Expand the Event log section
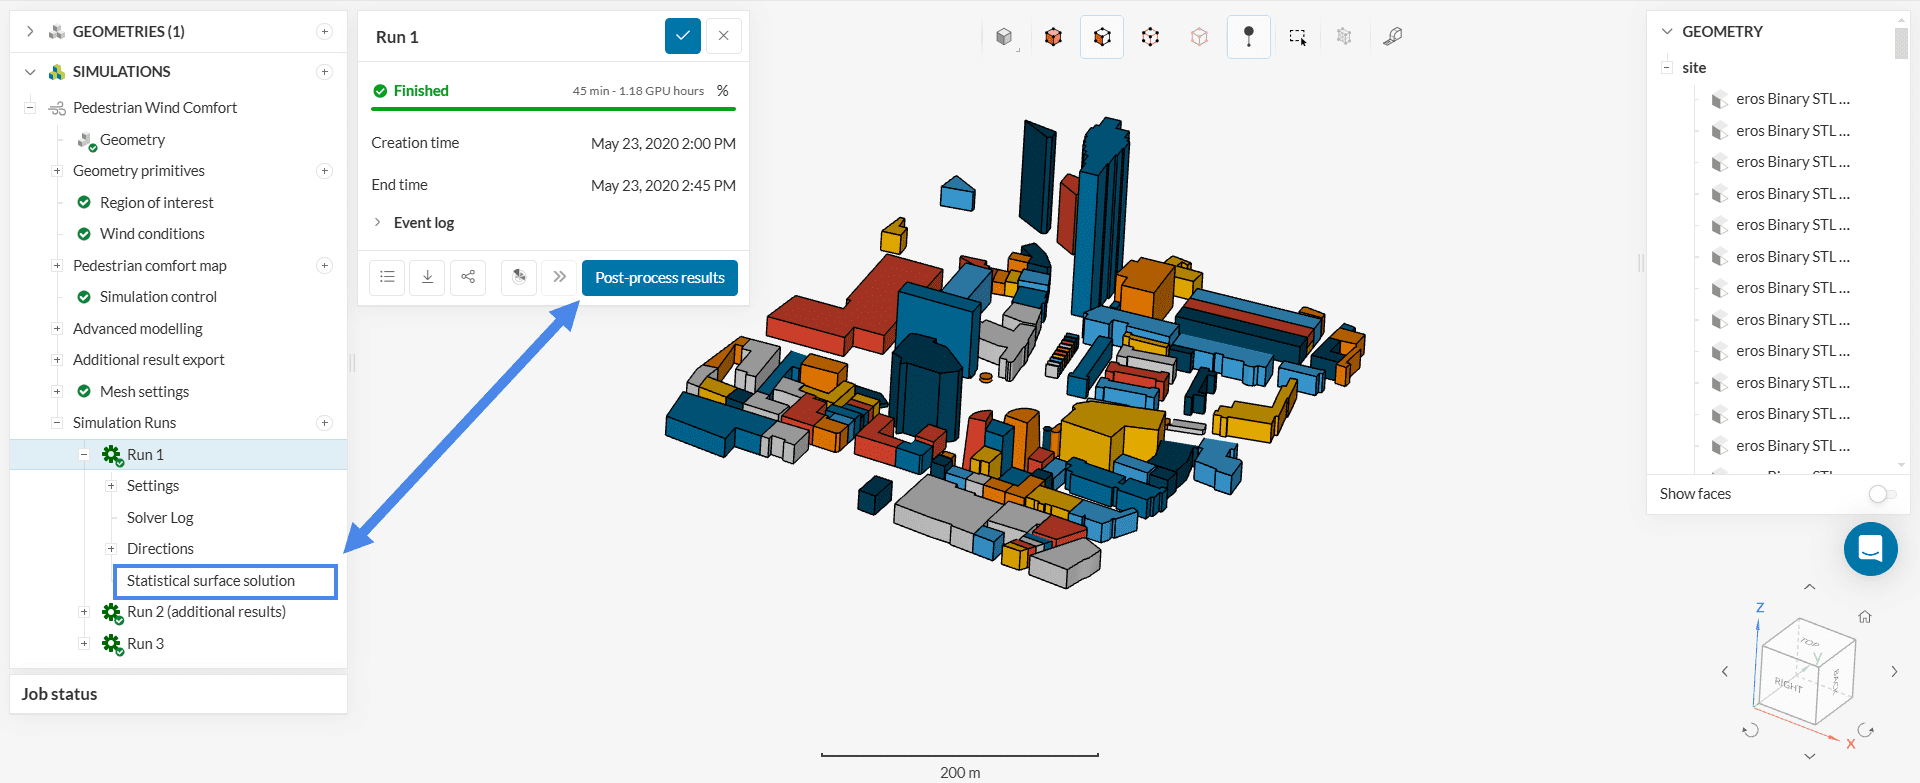1920x783 pixels. pos(377,222)
